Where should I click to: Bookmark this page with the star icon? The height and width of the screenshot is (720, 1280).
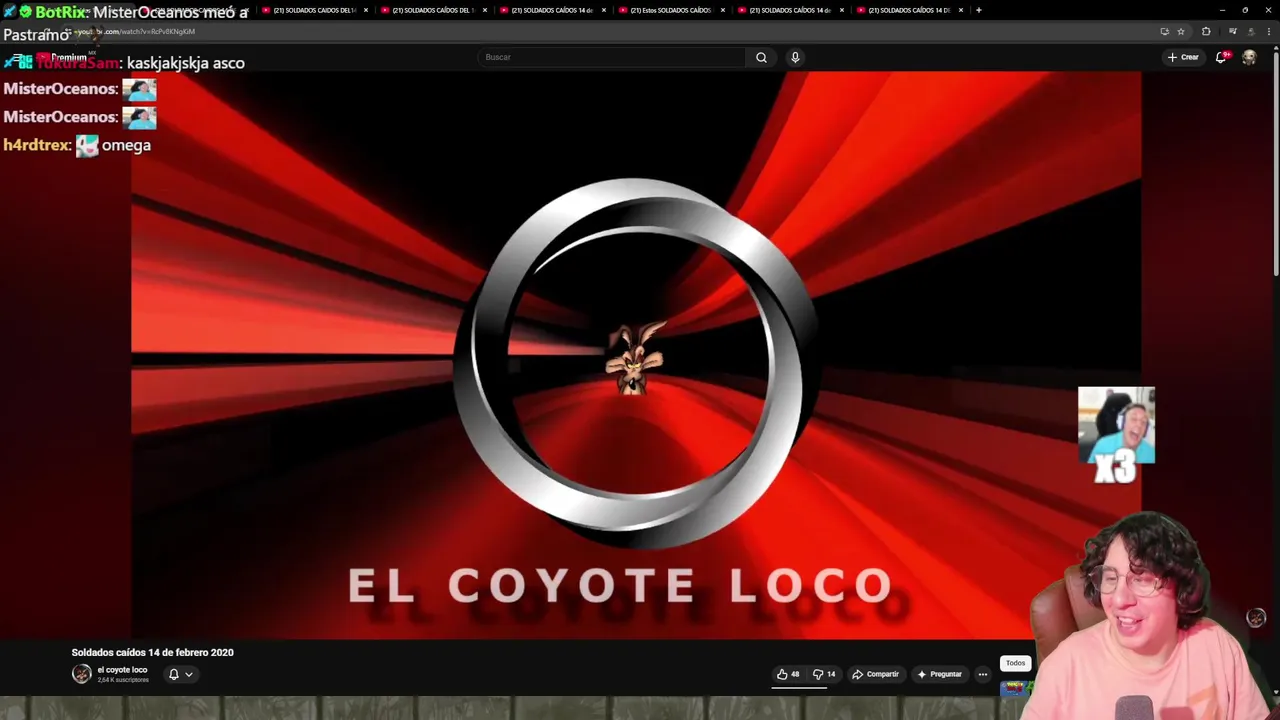(1180, 31)
